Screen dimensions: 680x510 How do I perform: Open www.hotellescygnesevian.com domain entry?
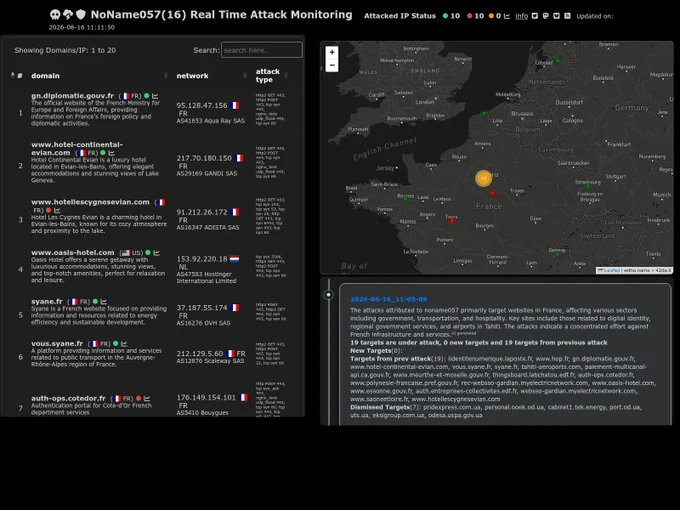pos(90,202)
